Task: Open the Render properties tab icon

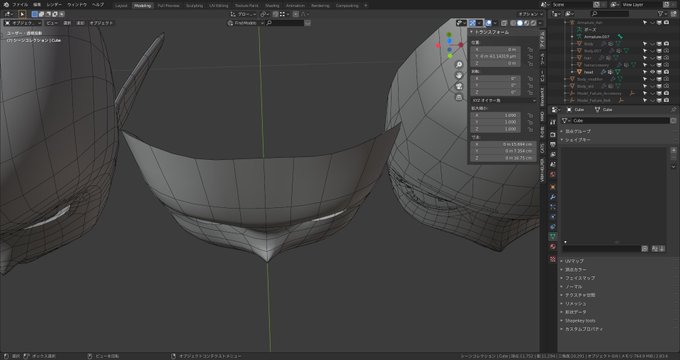Action: [x=552, y=134]
